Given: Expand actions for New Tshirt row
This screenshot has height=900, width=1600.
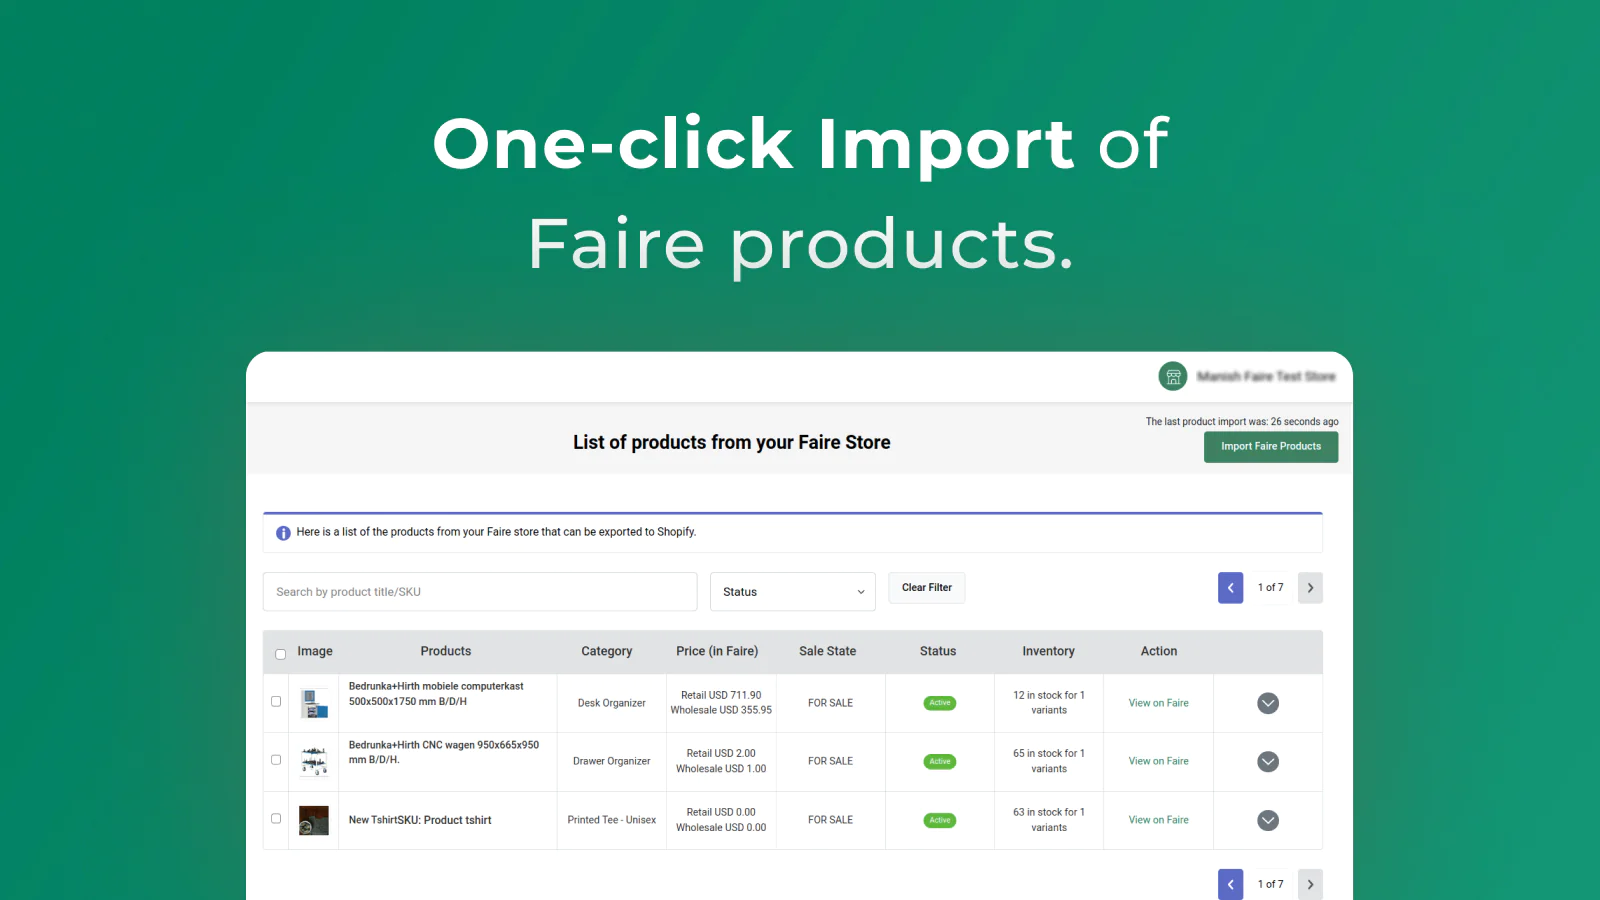Looking at the screenshot, I should click(x=1268, y=820).
